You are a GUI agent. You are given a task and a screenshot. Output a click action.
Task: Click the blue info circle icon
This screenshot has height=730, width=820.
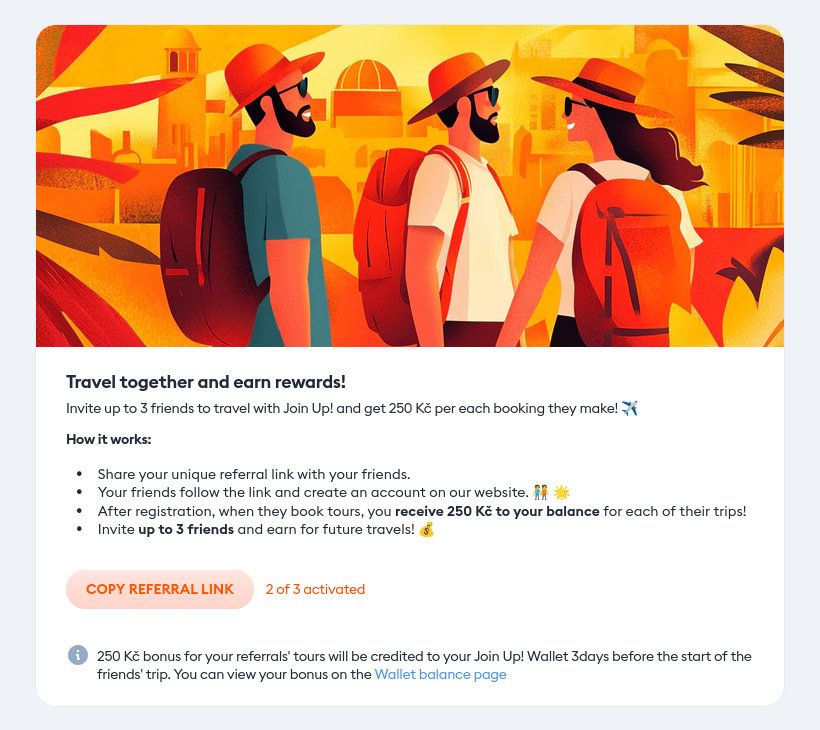tap(78, 655)
